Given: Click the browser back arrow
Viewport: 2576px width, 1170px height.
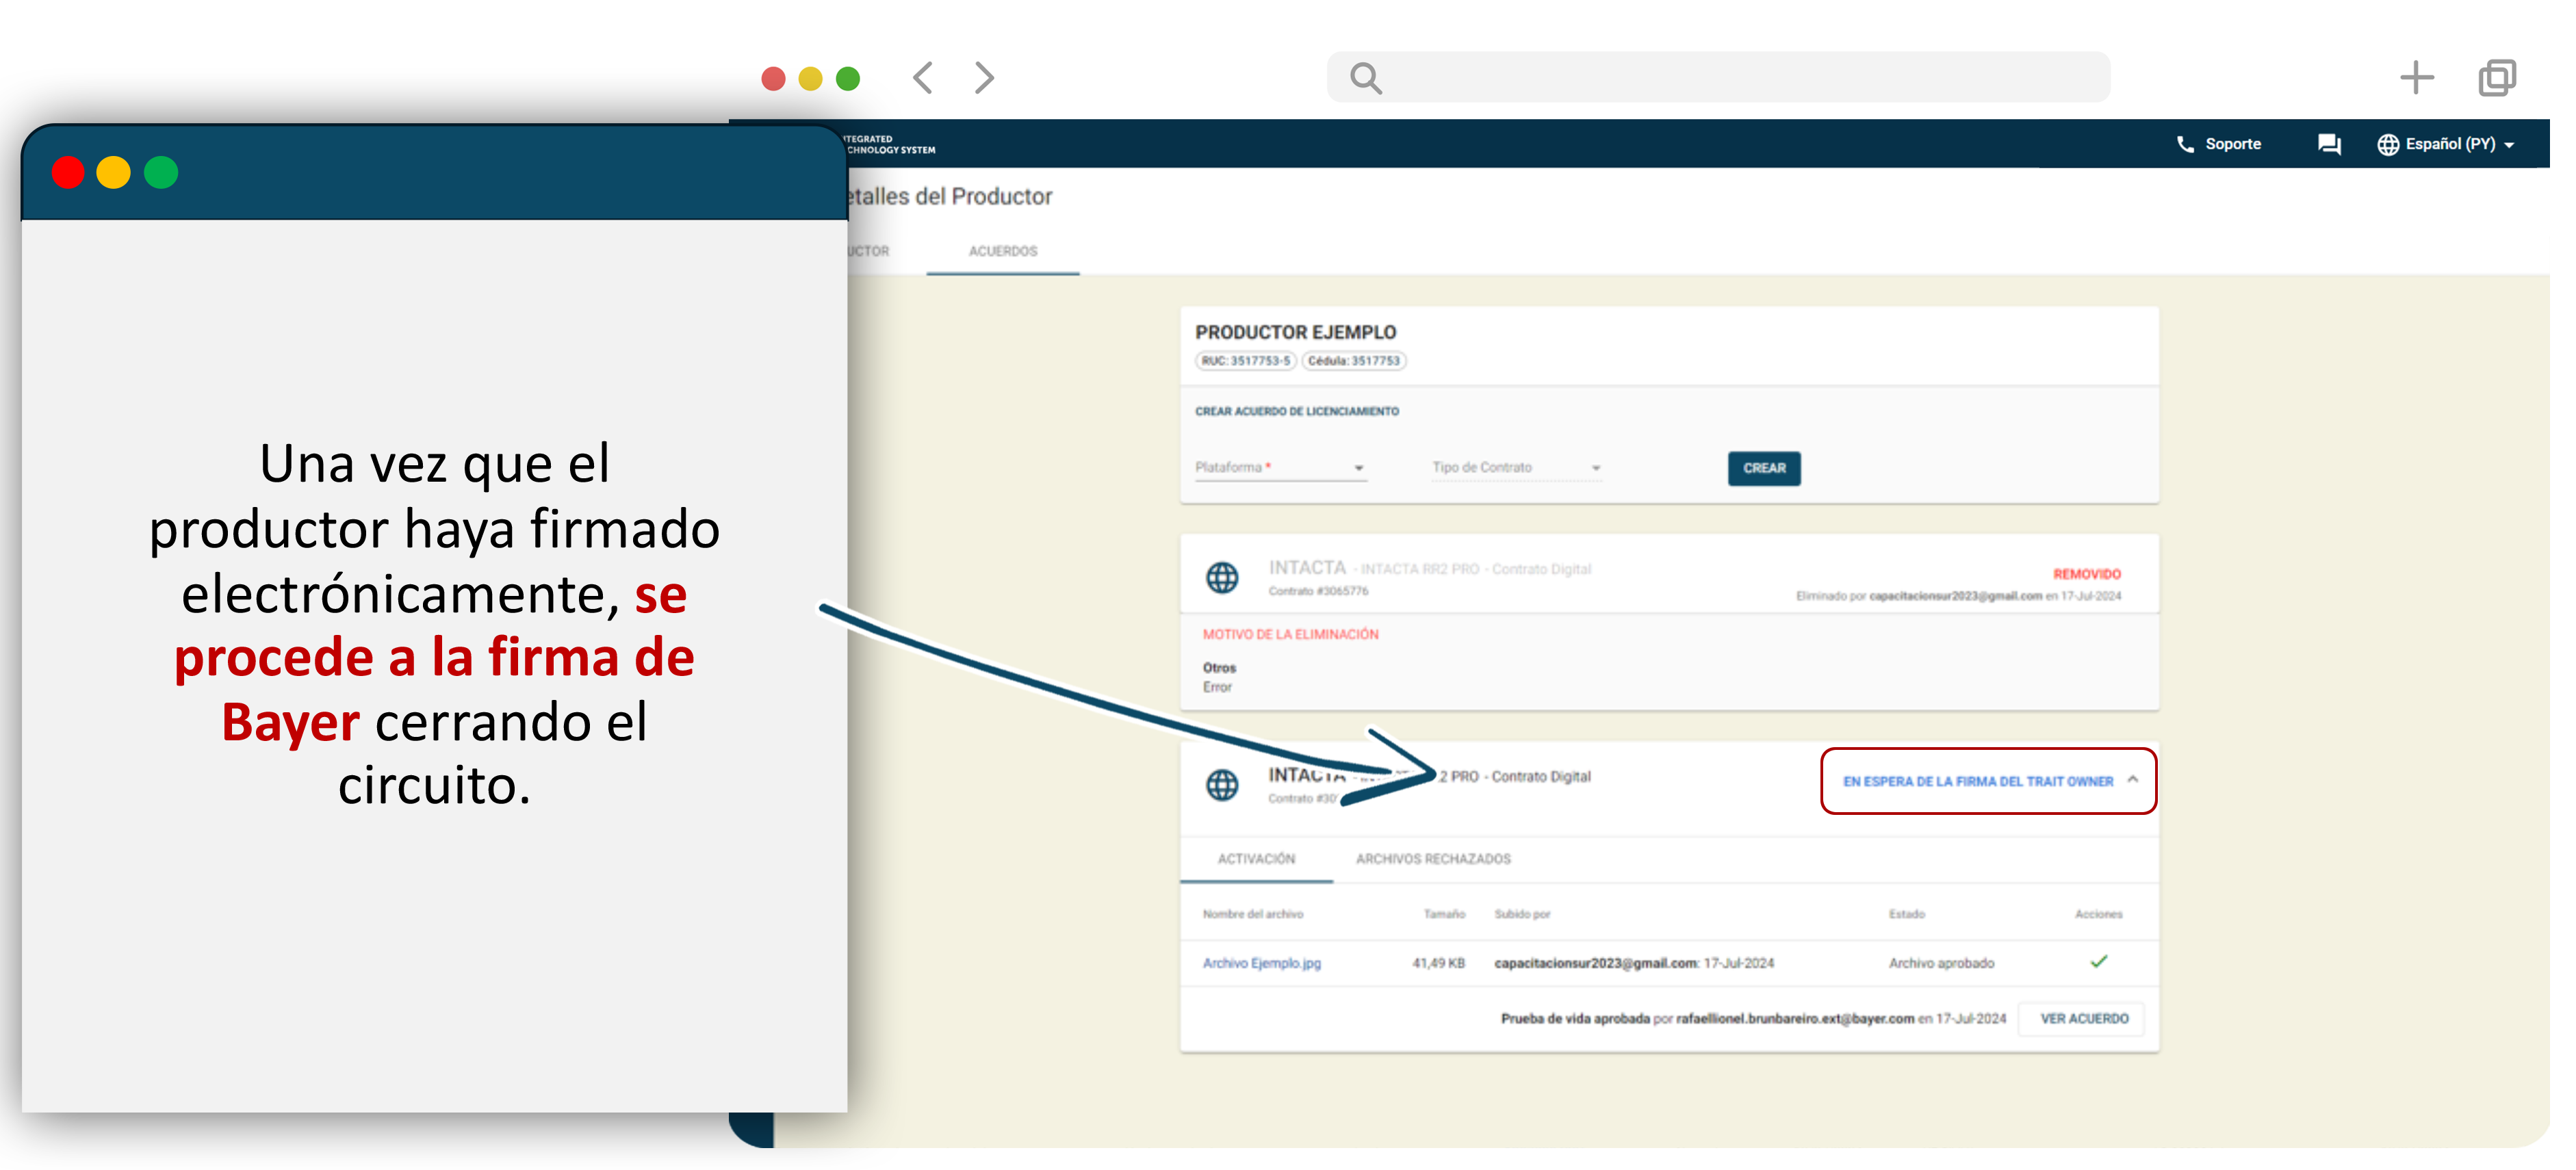Looking at the screenshot, I should pos(923,78).
